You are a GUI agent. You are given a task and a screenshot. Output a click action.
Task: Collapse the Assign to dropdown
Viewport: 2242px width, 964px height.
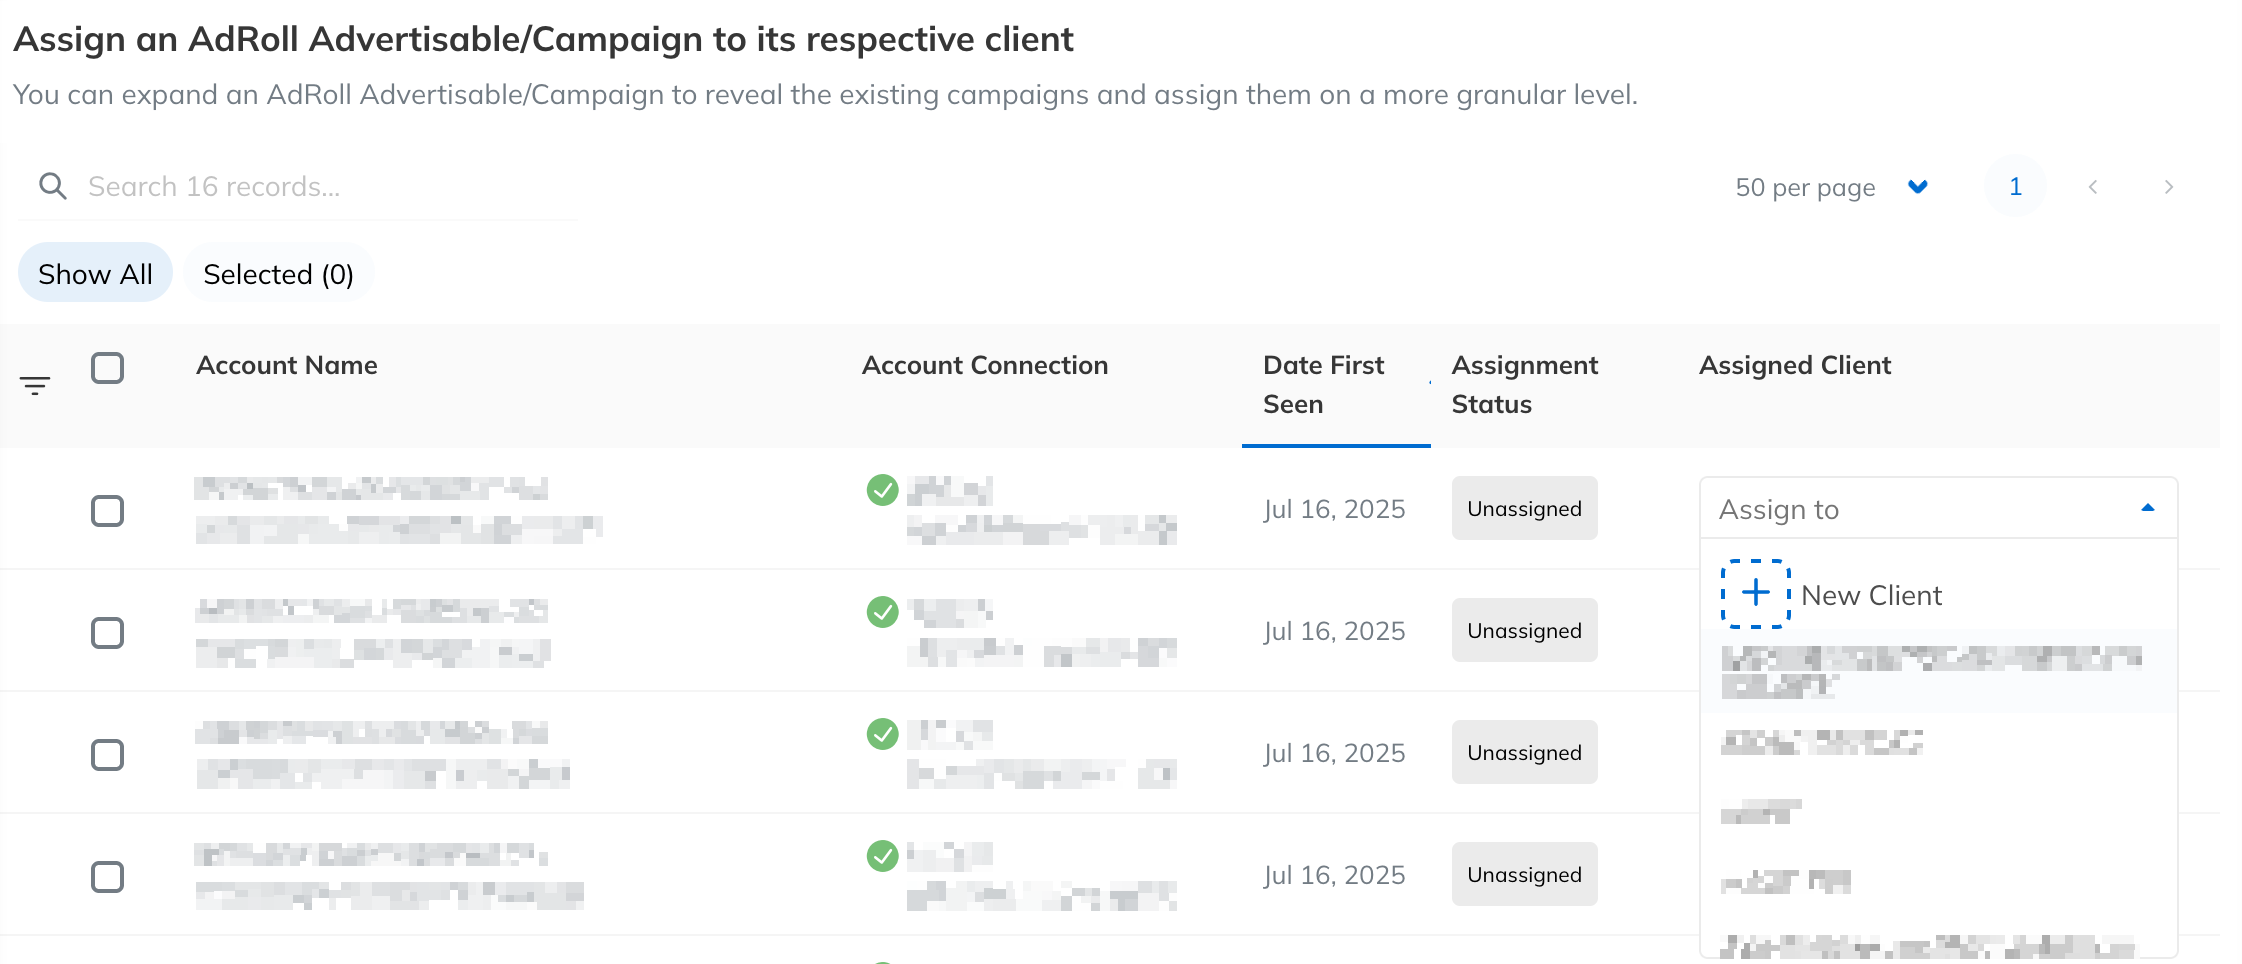(x=1938, y=508)
